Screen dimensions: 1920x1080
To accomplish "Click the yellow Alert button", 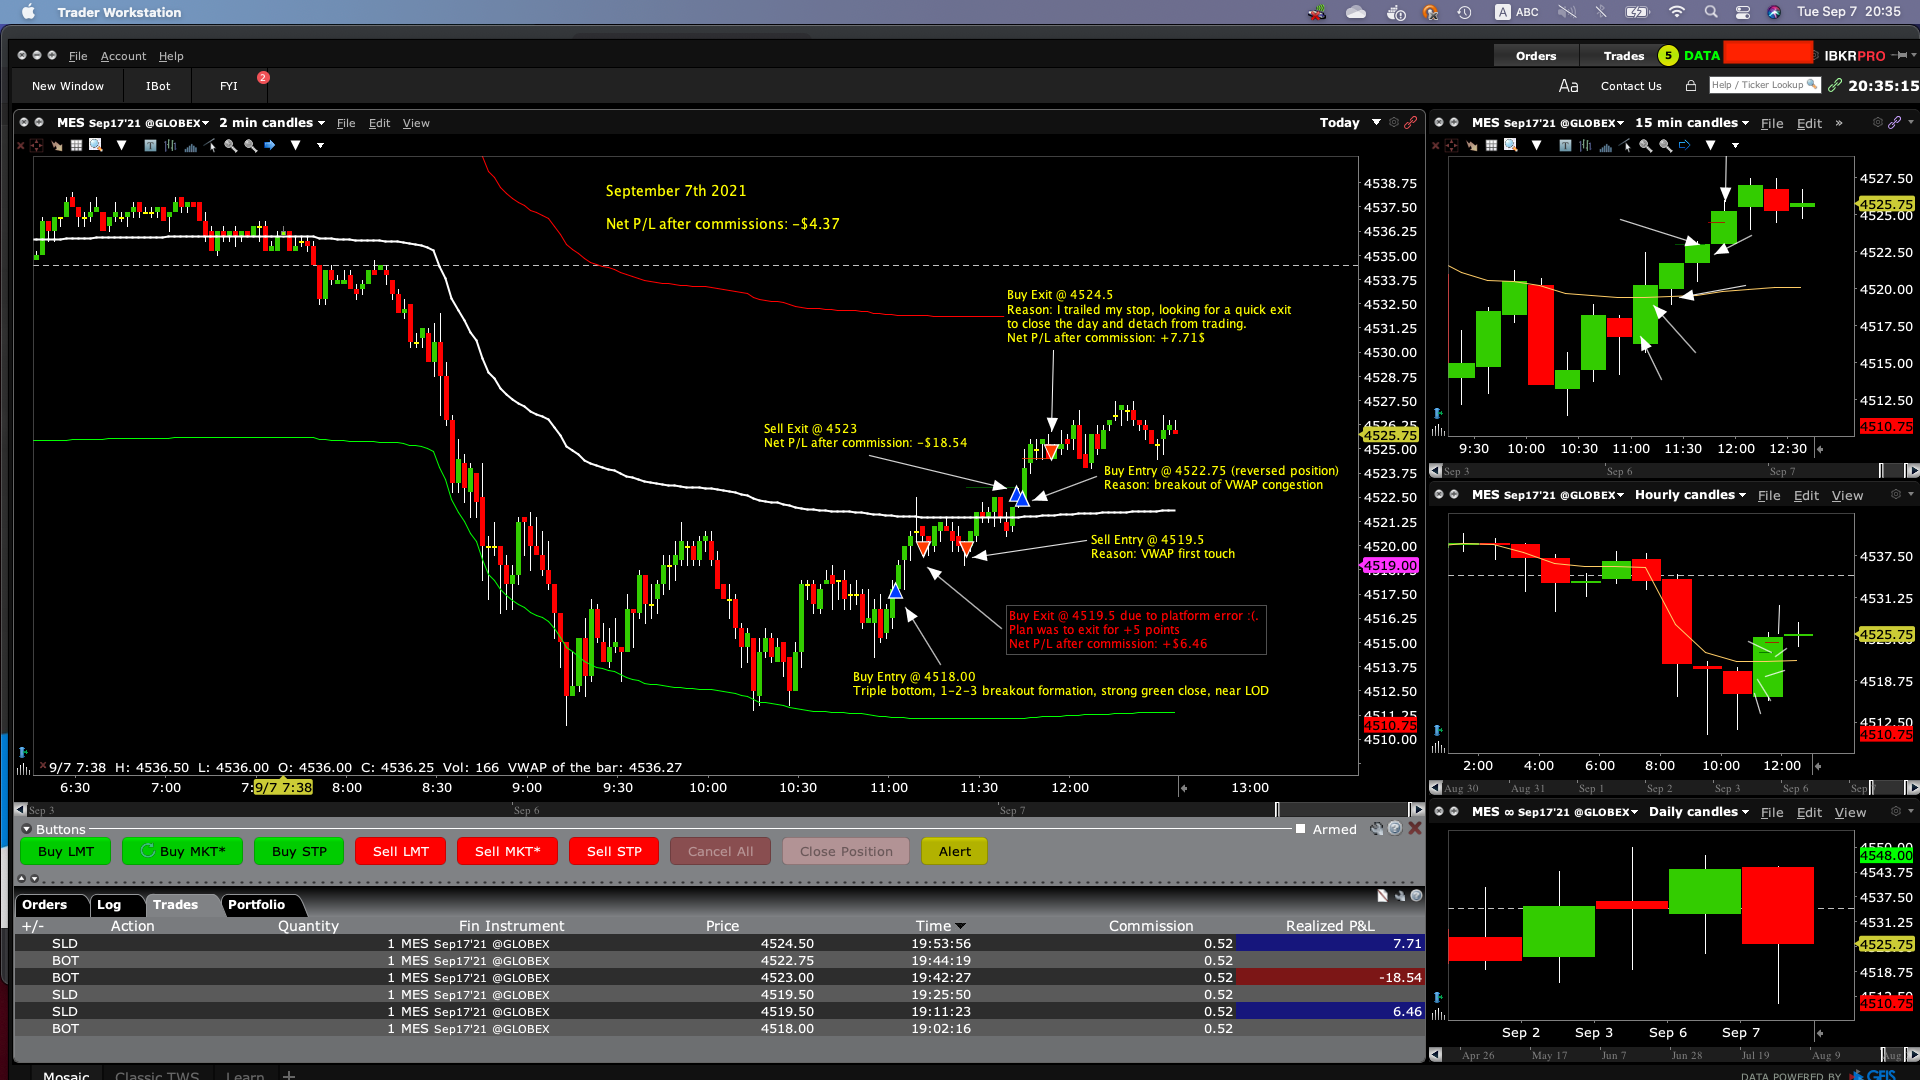I will click(954, 851).
